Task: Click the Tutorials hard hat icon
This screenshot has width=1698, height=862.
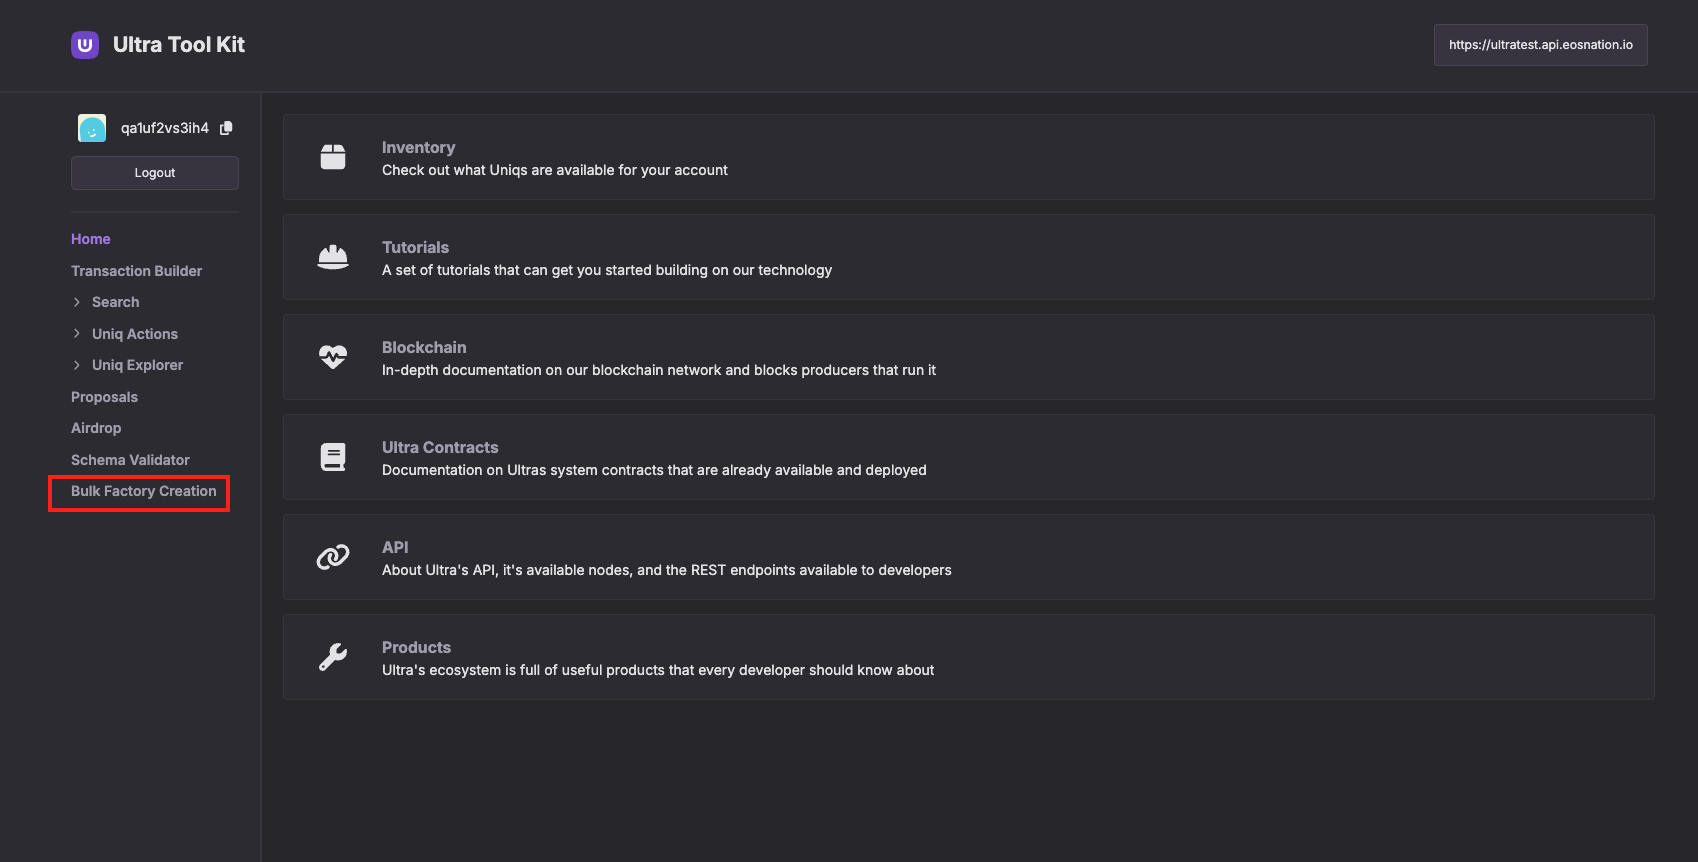Action: click(x=333, y=257)
